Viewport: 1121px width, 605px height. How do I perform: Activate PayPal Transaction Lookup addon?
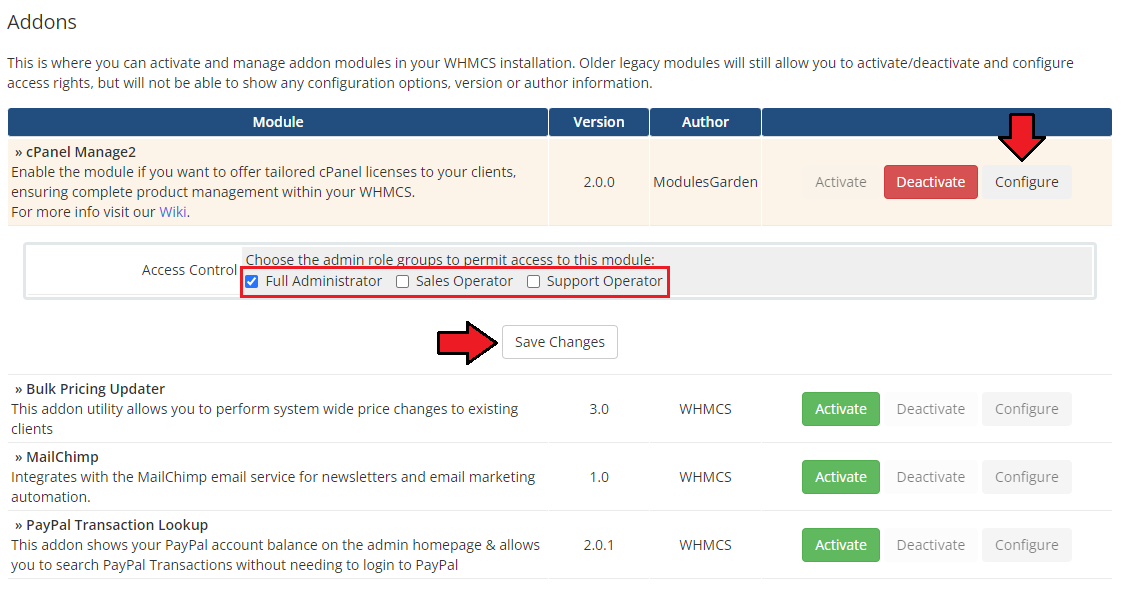[x=840, y=545]
